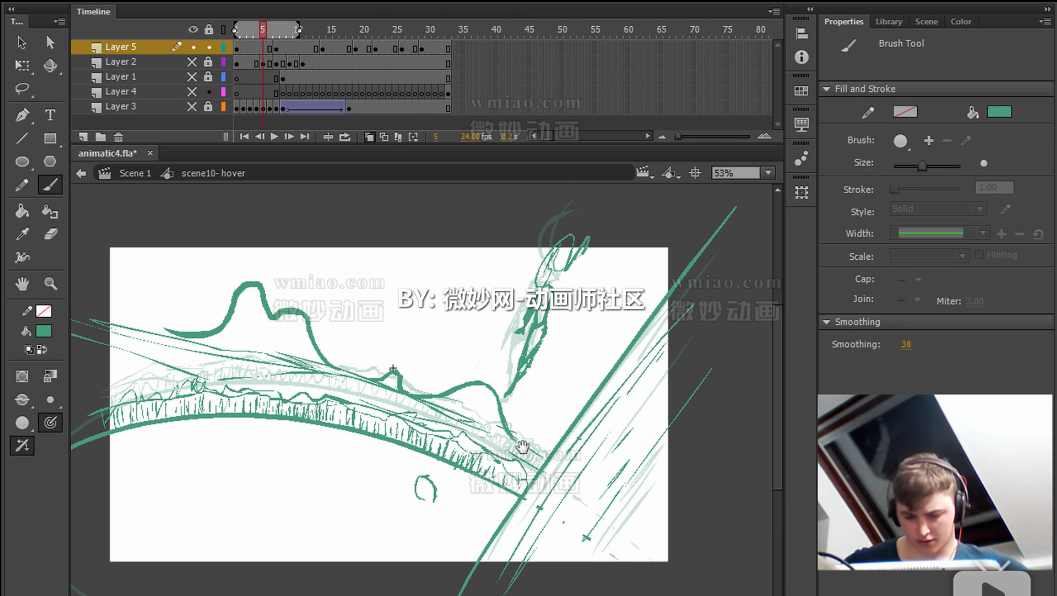Open the Info panel icon

pyautogui.click(x=802, y=57)
